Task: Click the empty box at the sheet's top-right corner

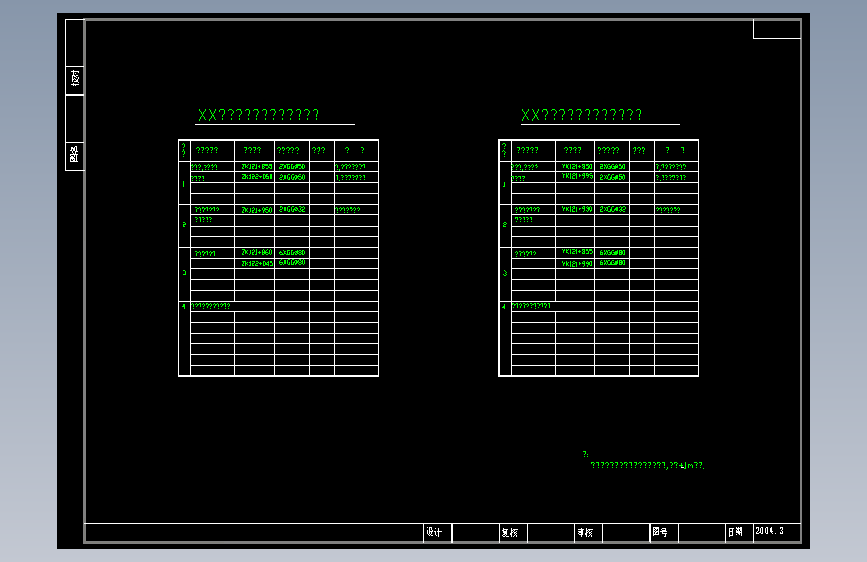Action: 776,29
